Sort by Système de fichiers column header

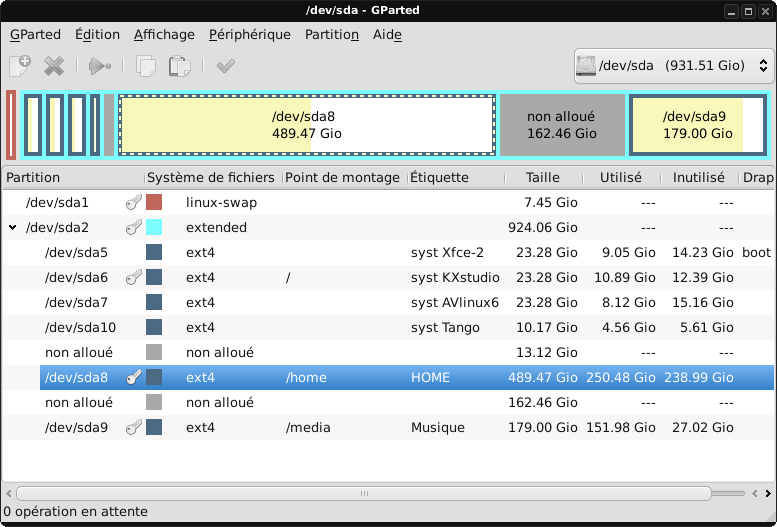tap(213, 177)
